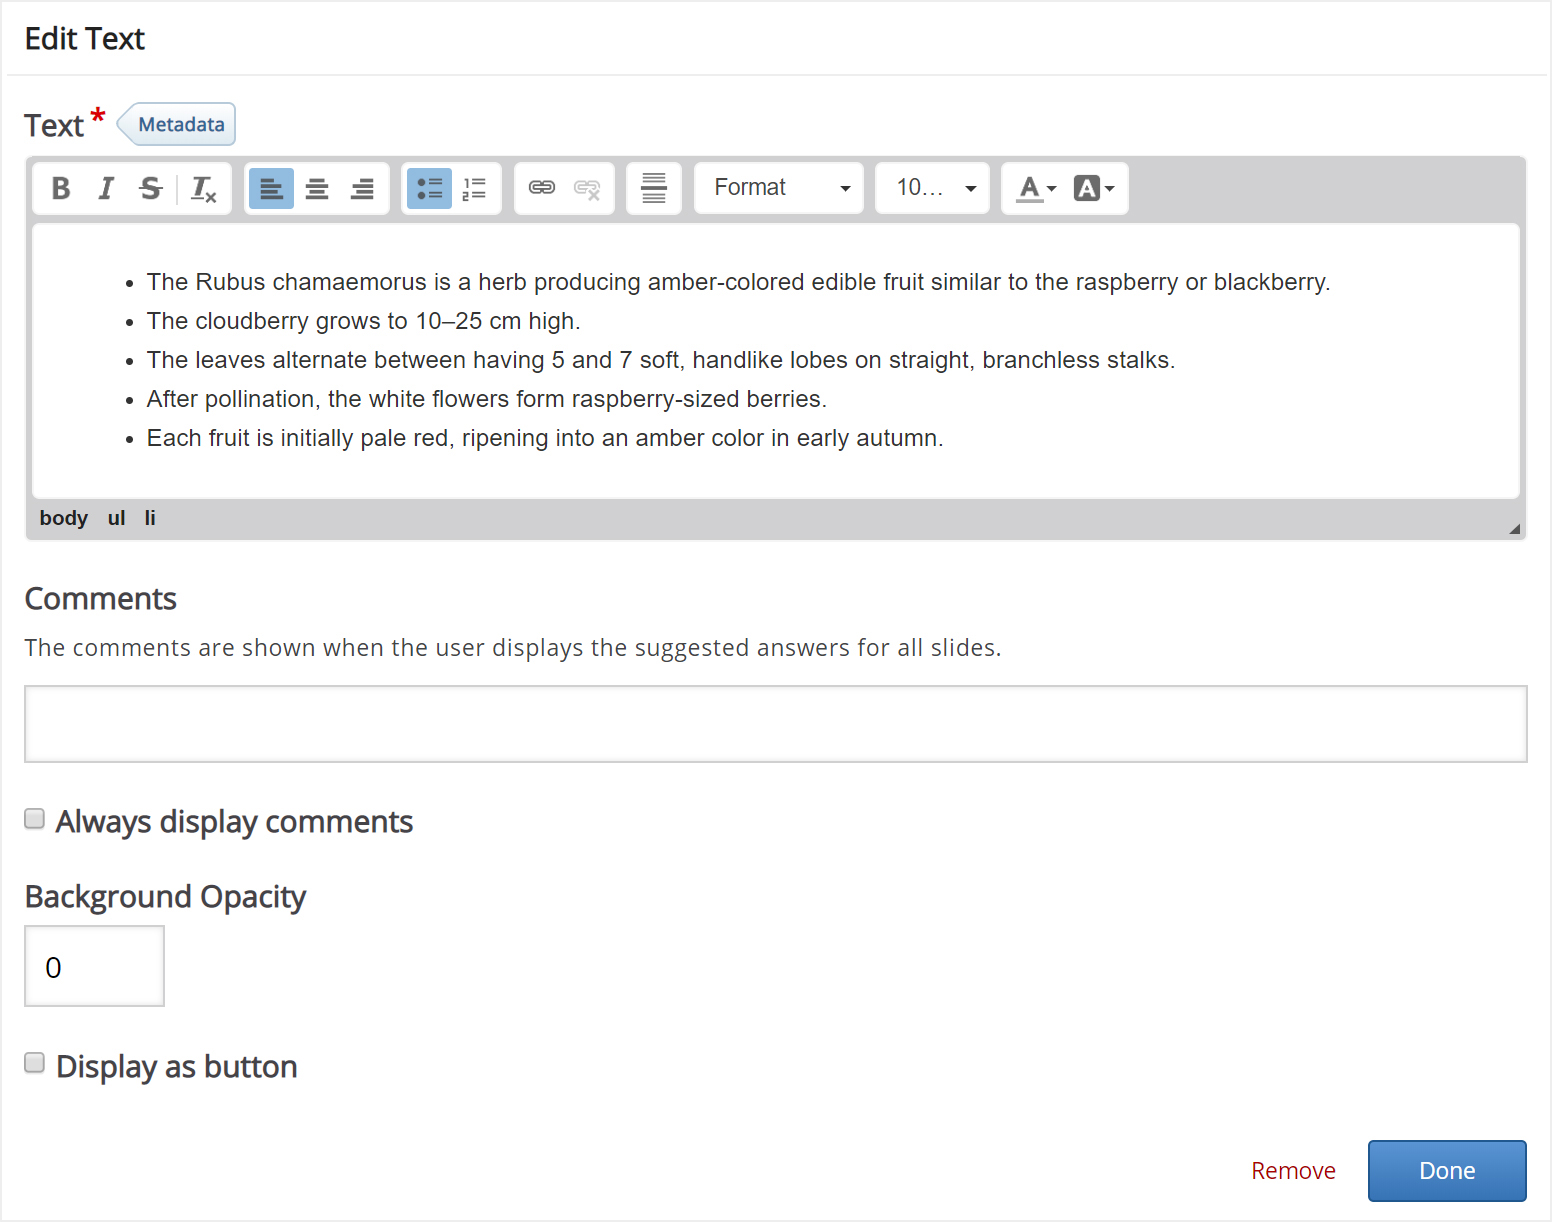This screenshot has height=1222, width=1552.
Task: Toggle the bulleted list
Action: (429, 188)
